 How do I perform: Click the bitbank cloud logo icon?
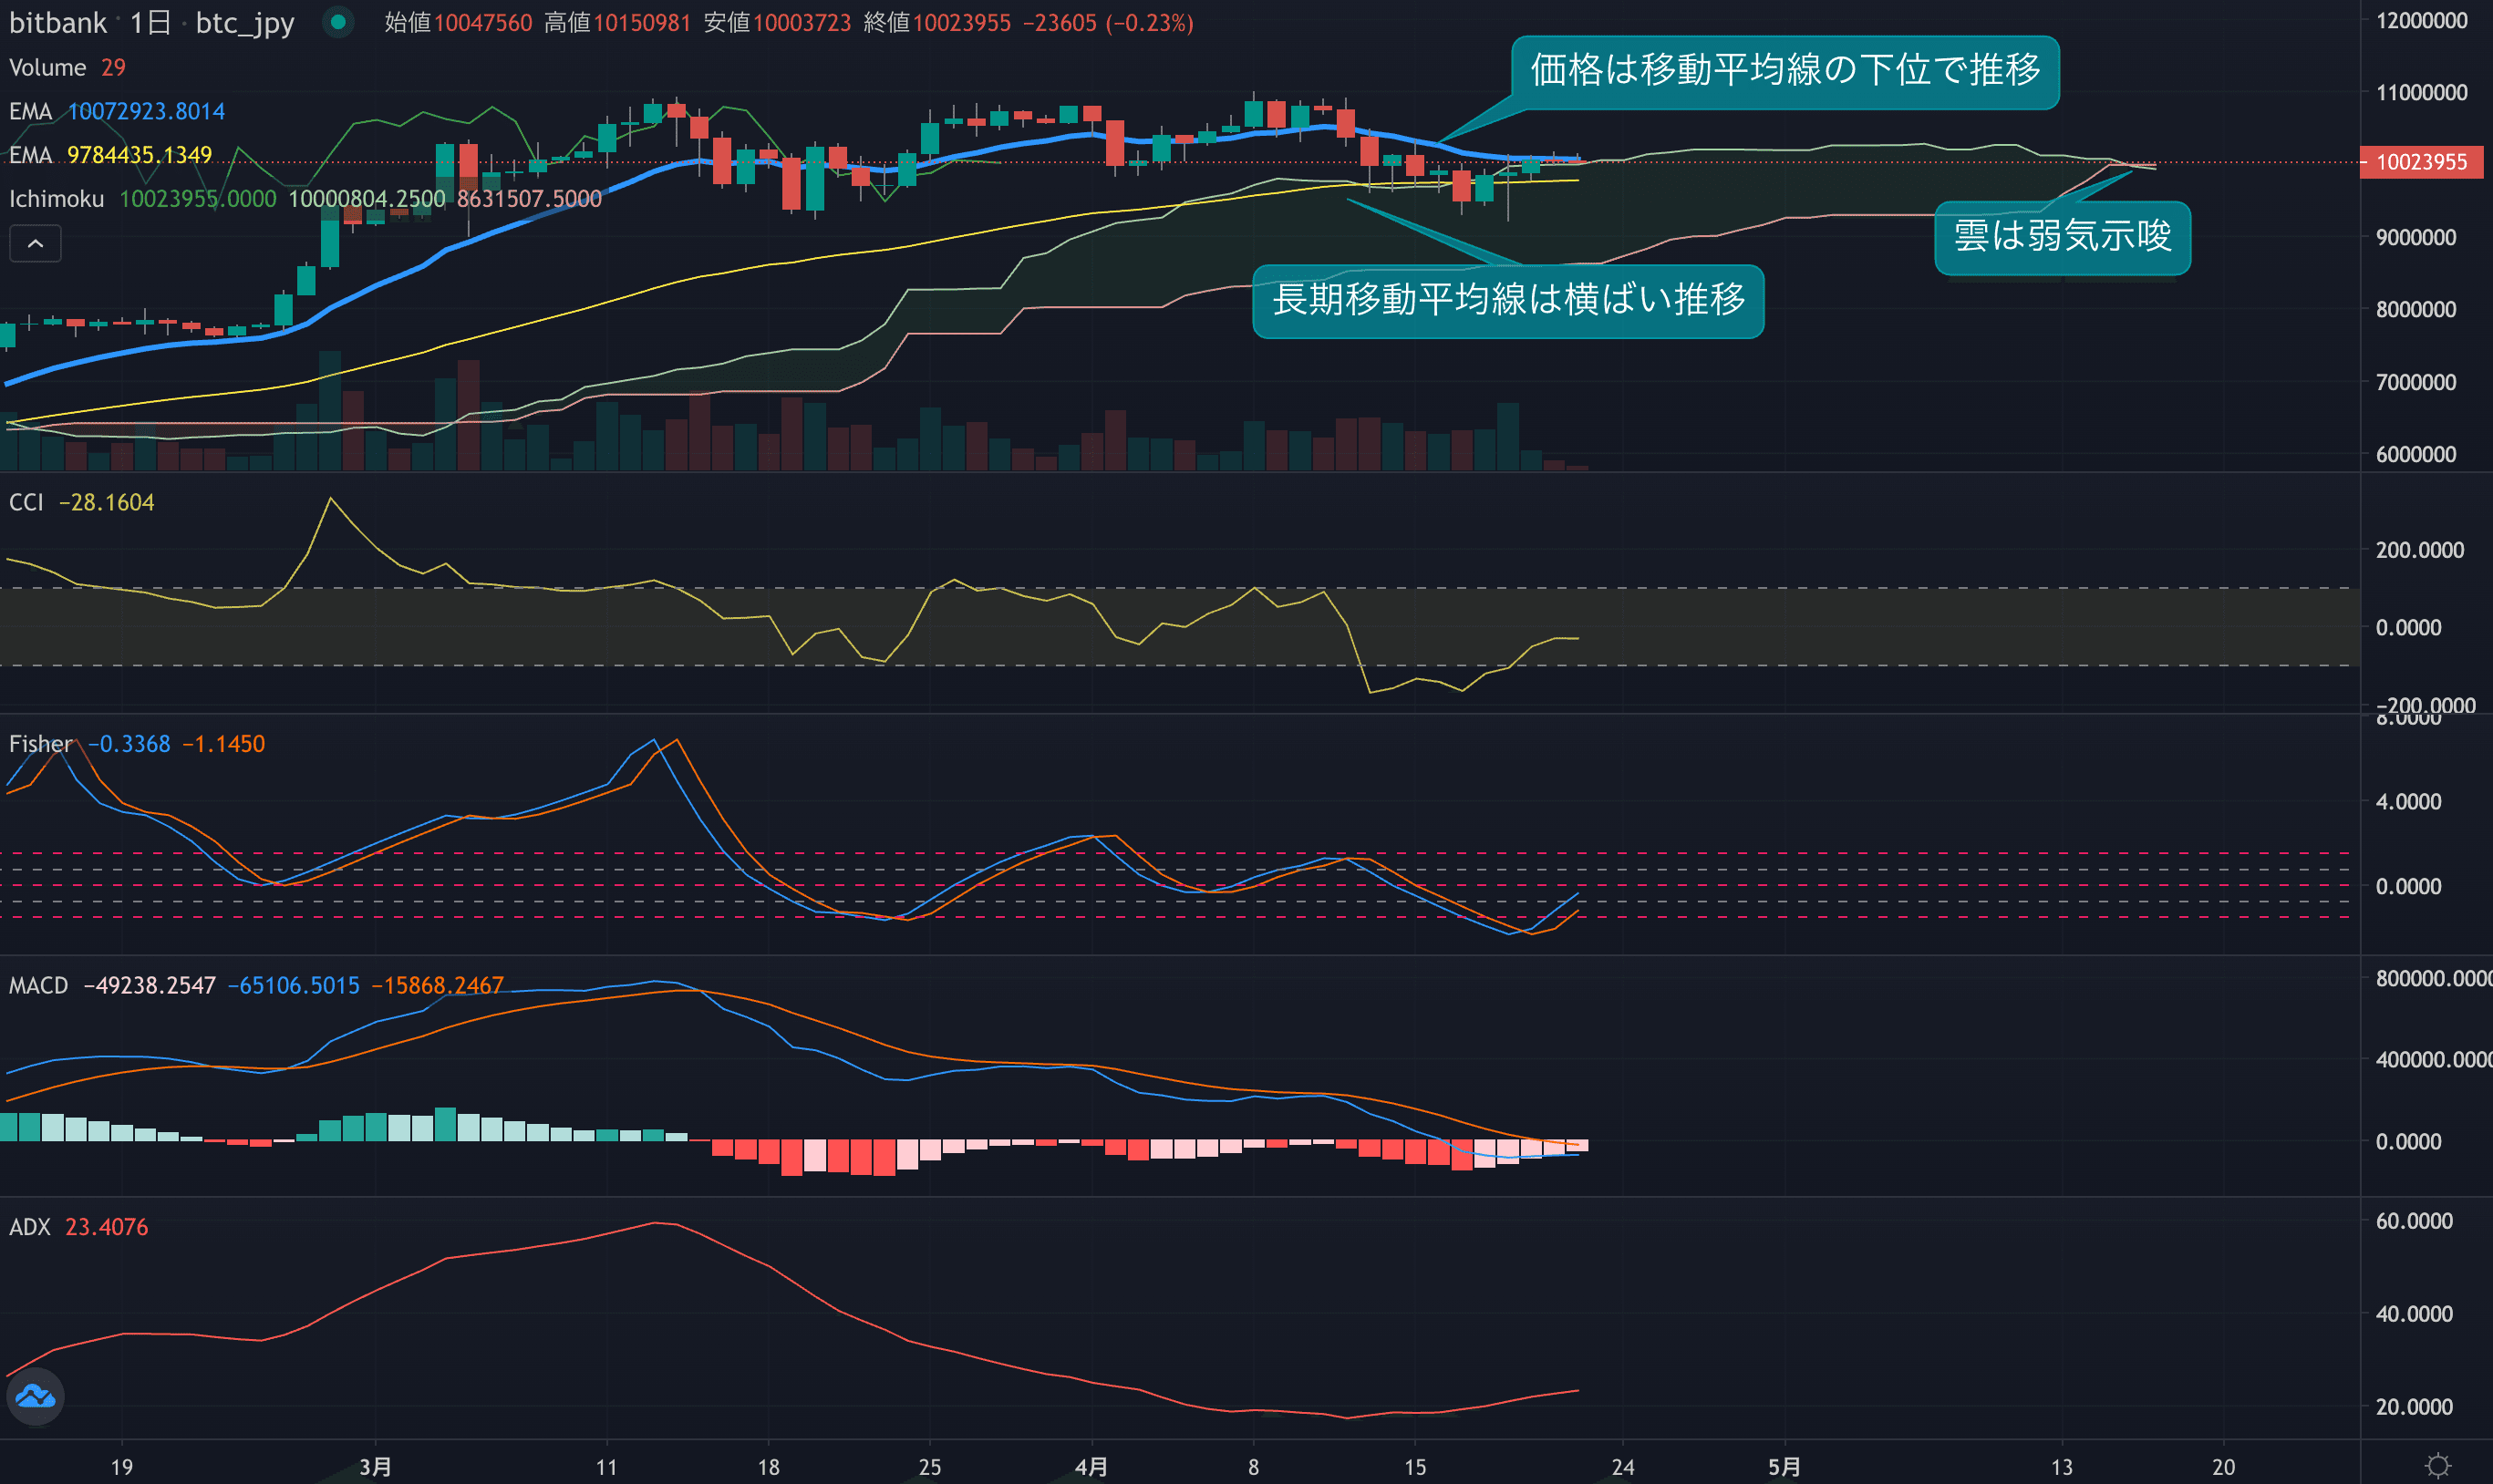point(36,1396)
